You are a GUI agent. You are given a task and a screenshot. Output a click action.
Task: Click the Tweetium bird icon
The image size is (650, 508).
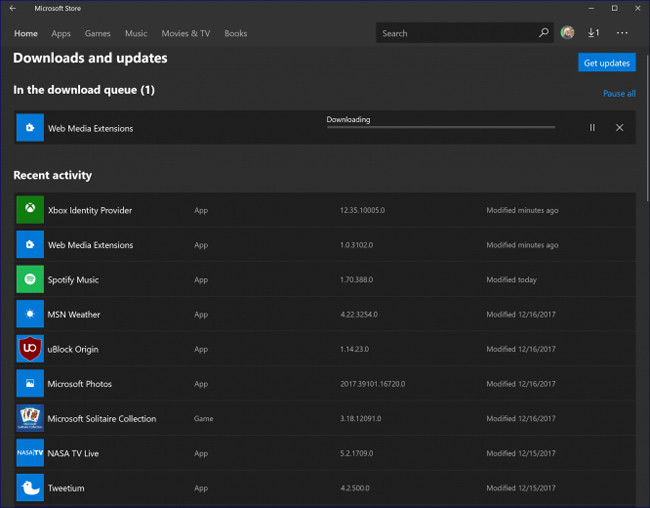(30, 488)
